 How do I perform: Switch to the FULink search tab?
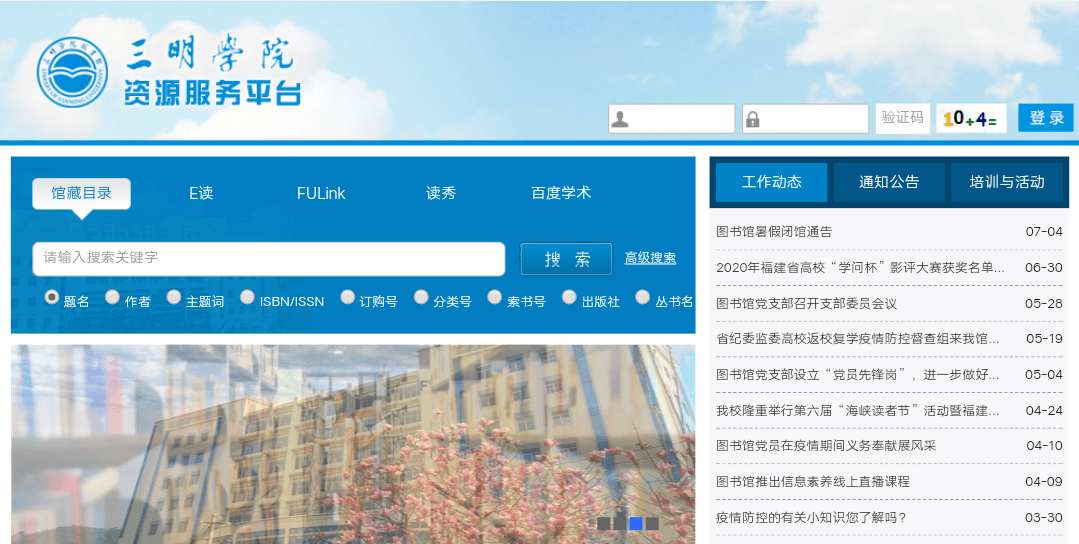[321, 193]
